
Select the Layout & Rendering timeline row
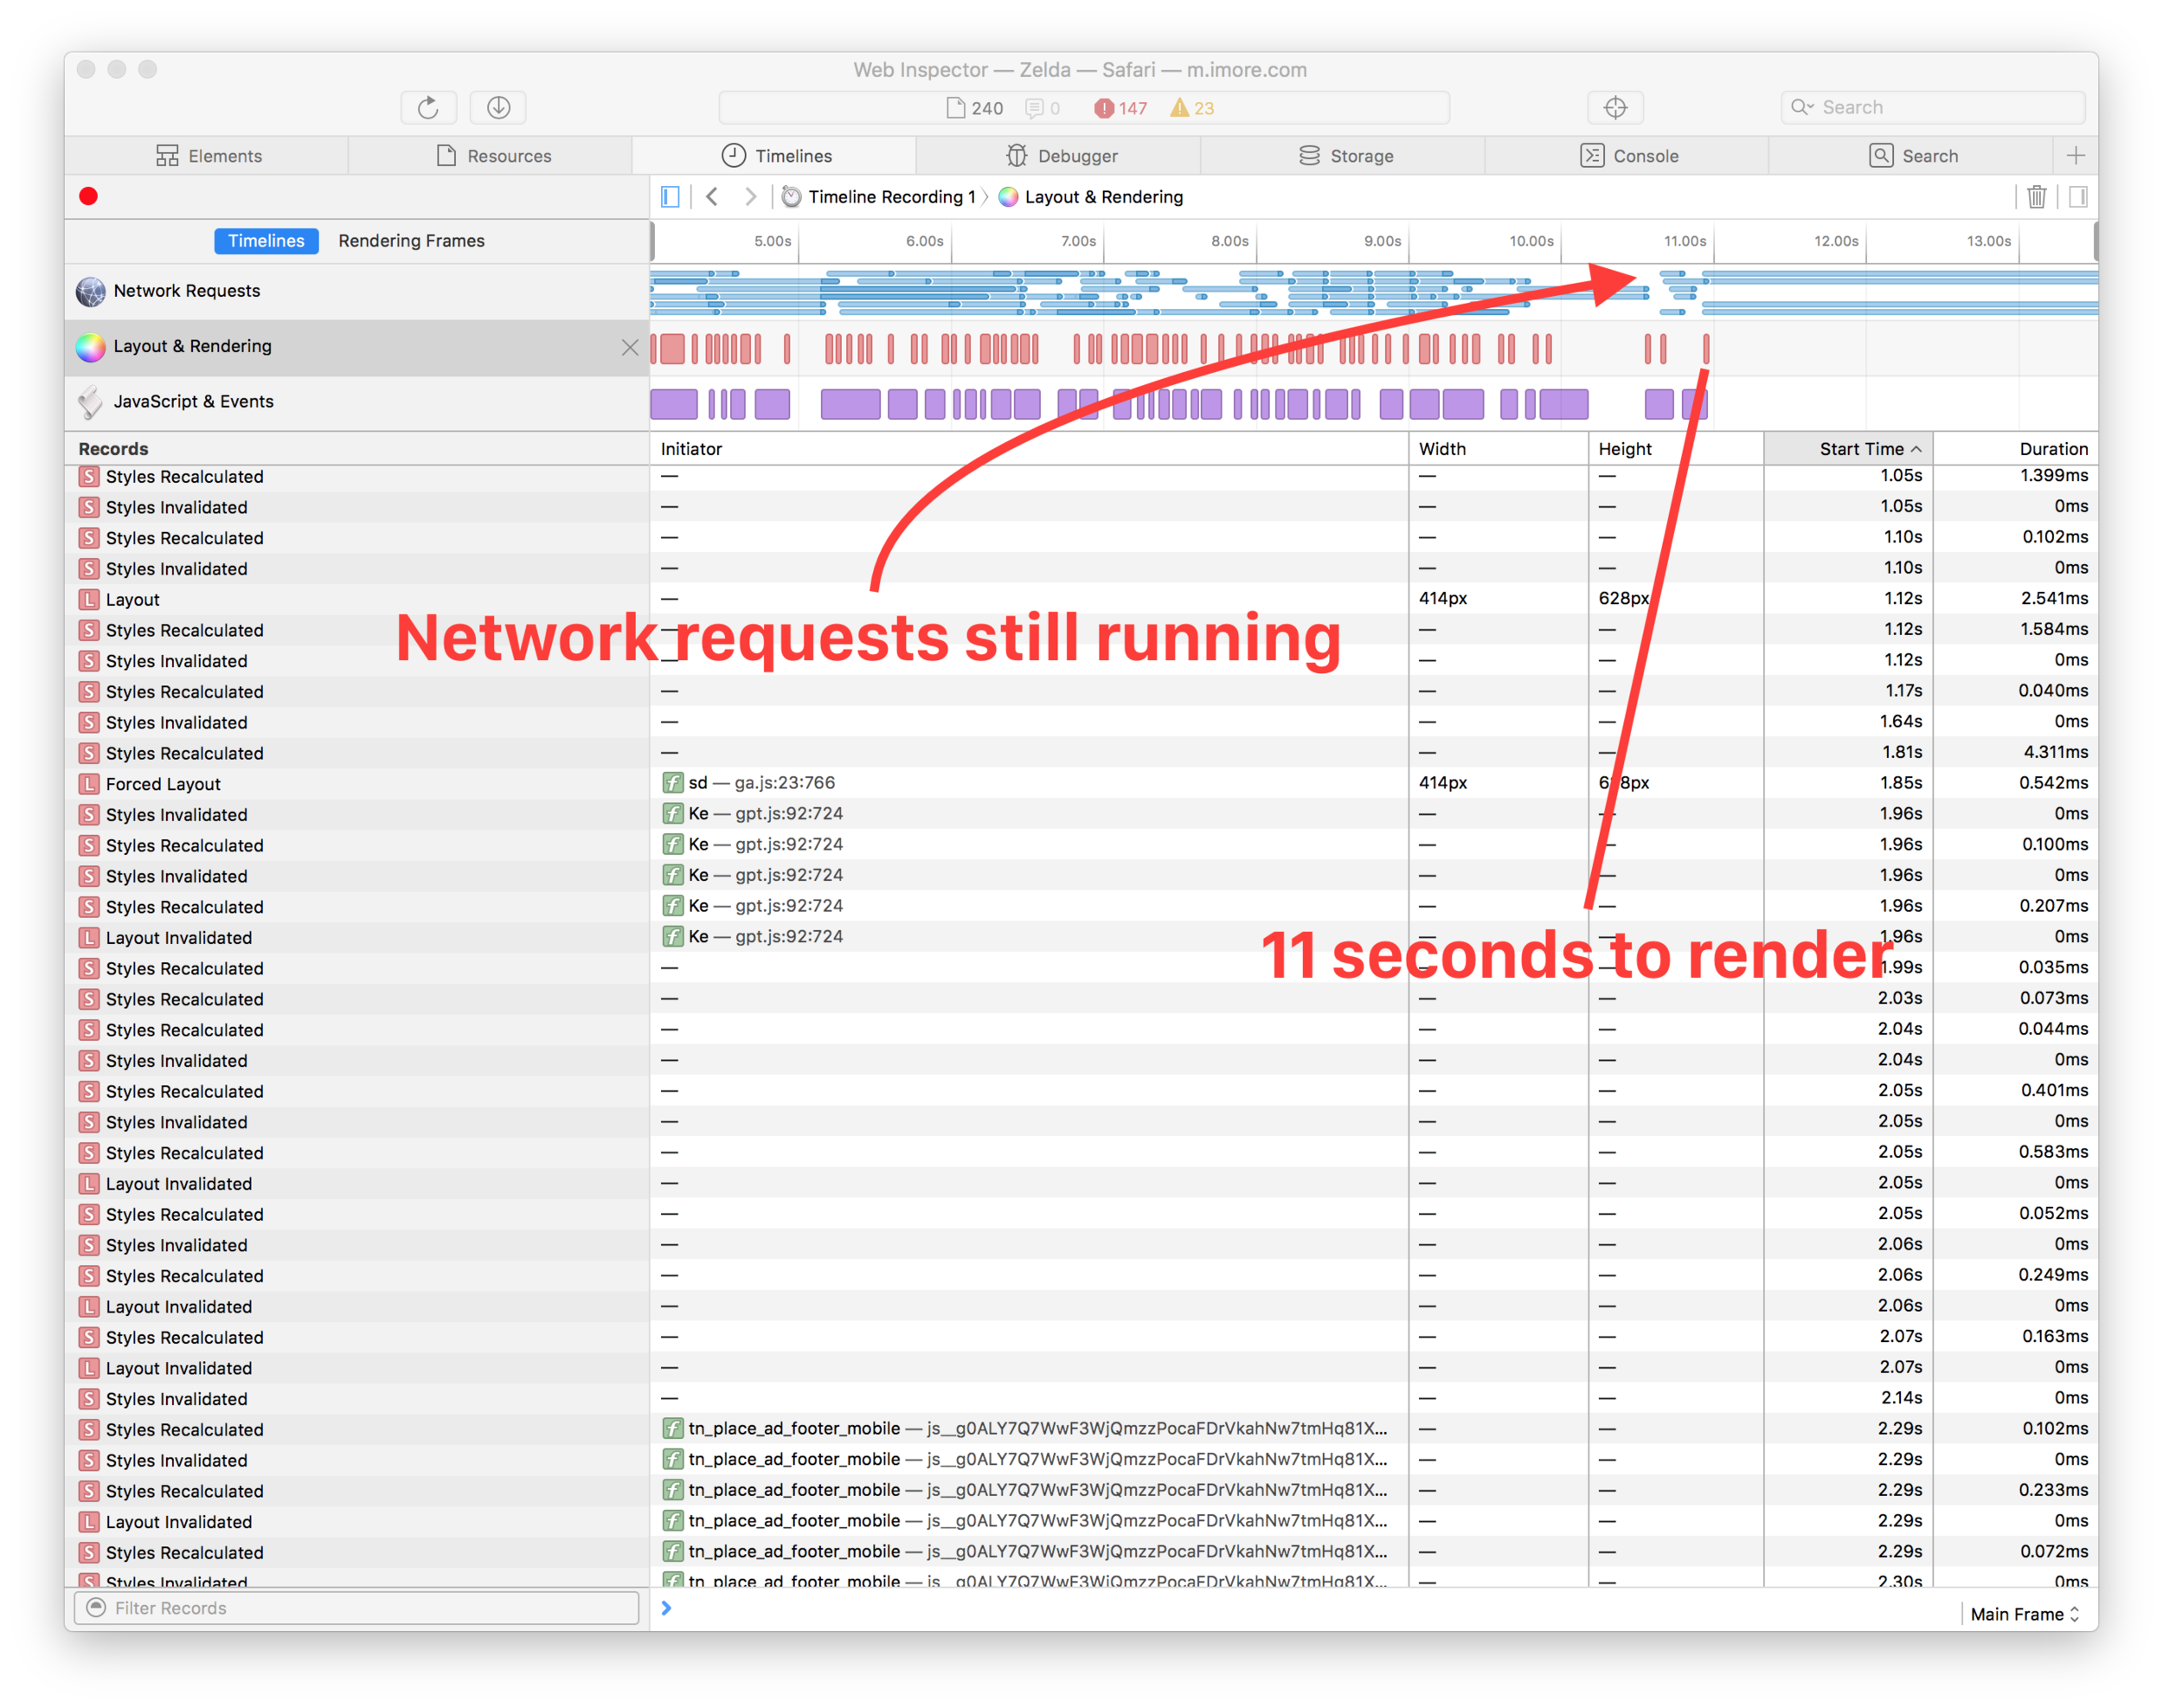coord(357,347)
